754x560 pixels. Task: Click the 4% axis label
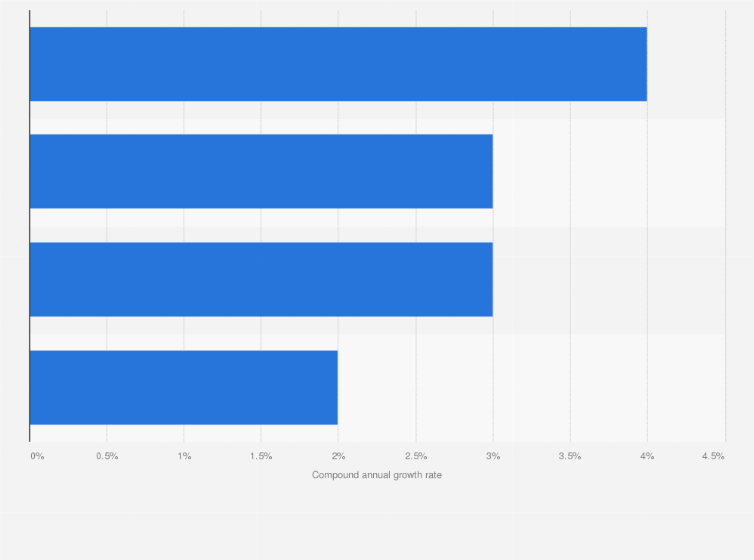647,456
